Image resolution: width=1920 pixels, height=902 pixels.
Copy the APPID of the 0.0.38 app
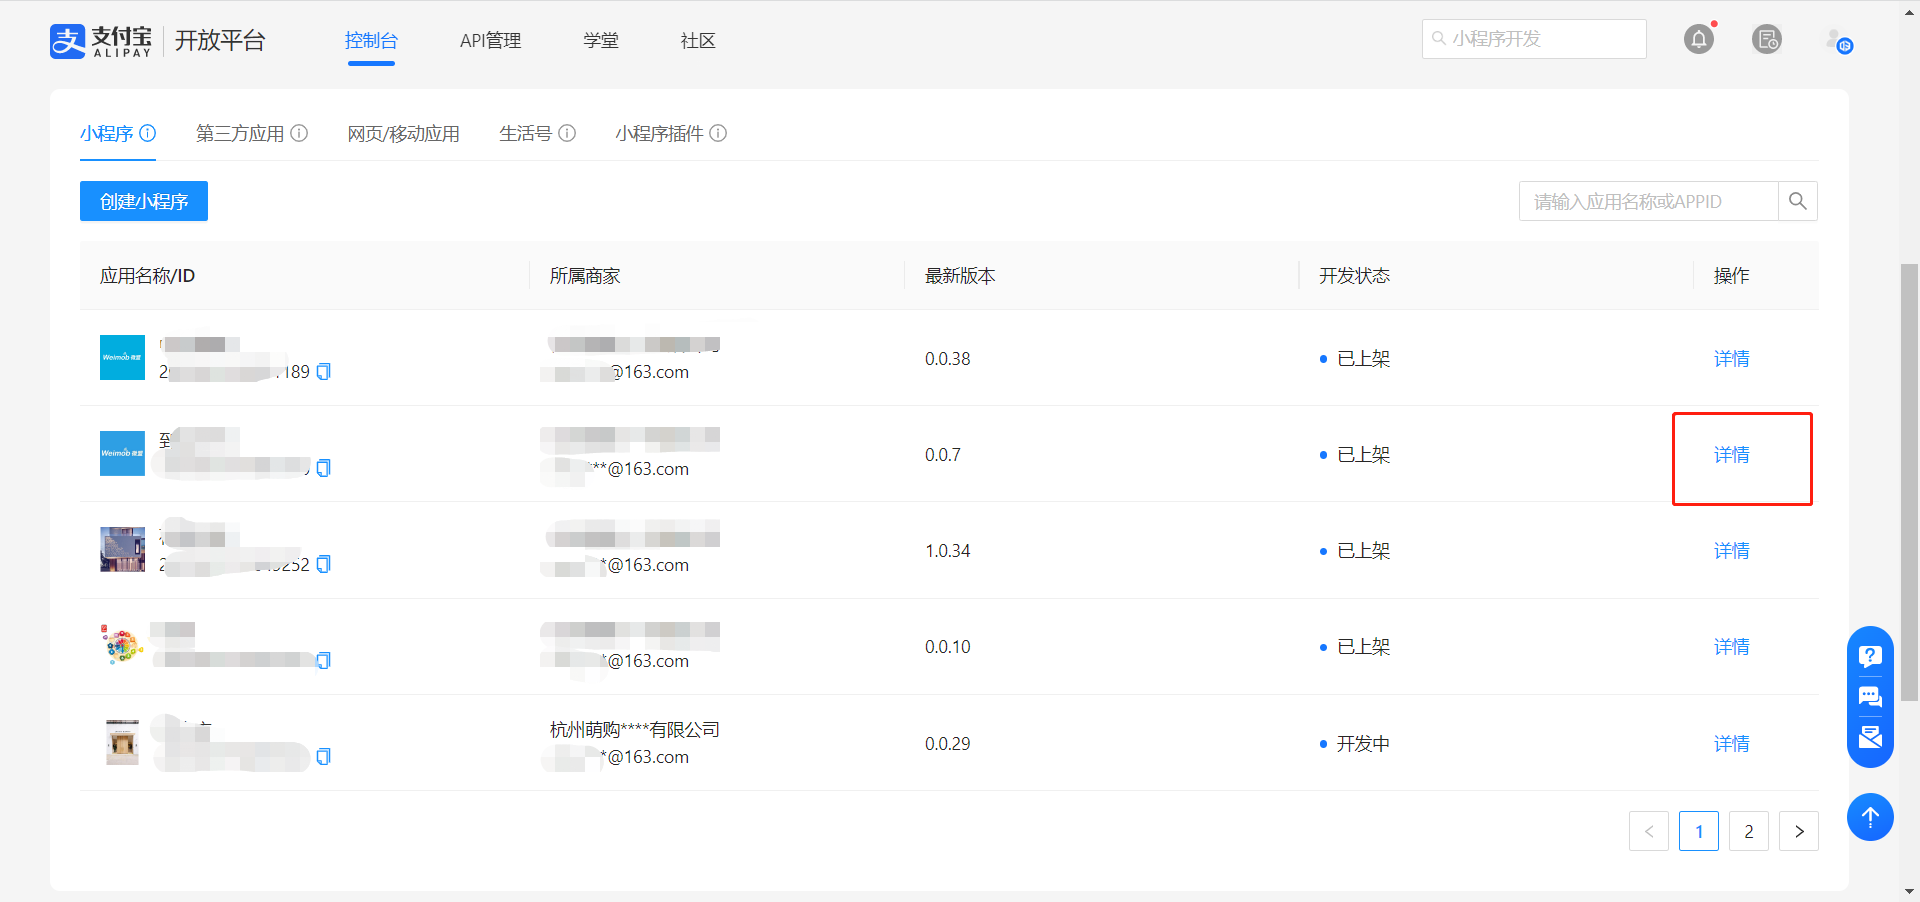tap(323, 372)
